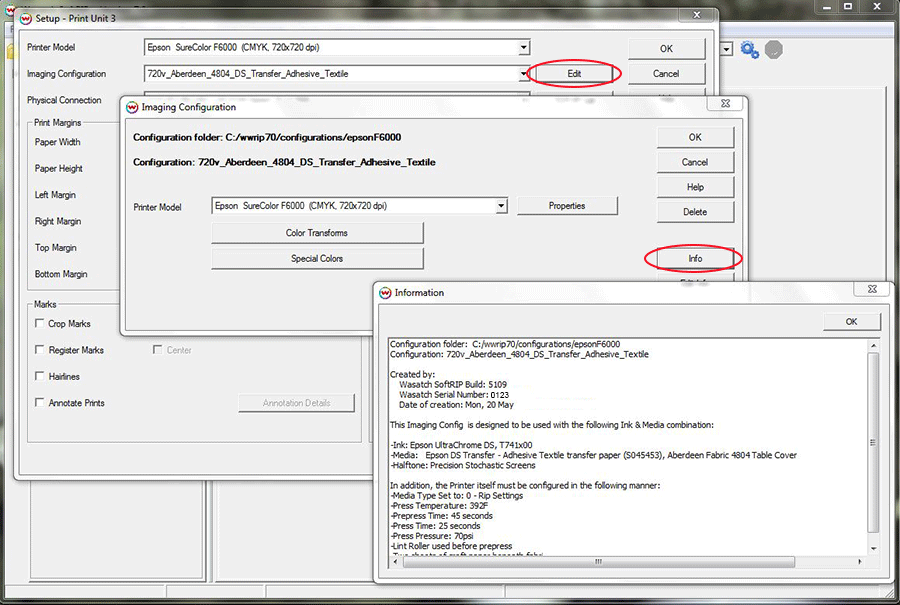Screen dimensions: 900x605
Task: Click the Wasatch logo in Information title bar
Action: [x=385, y=293]
